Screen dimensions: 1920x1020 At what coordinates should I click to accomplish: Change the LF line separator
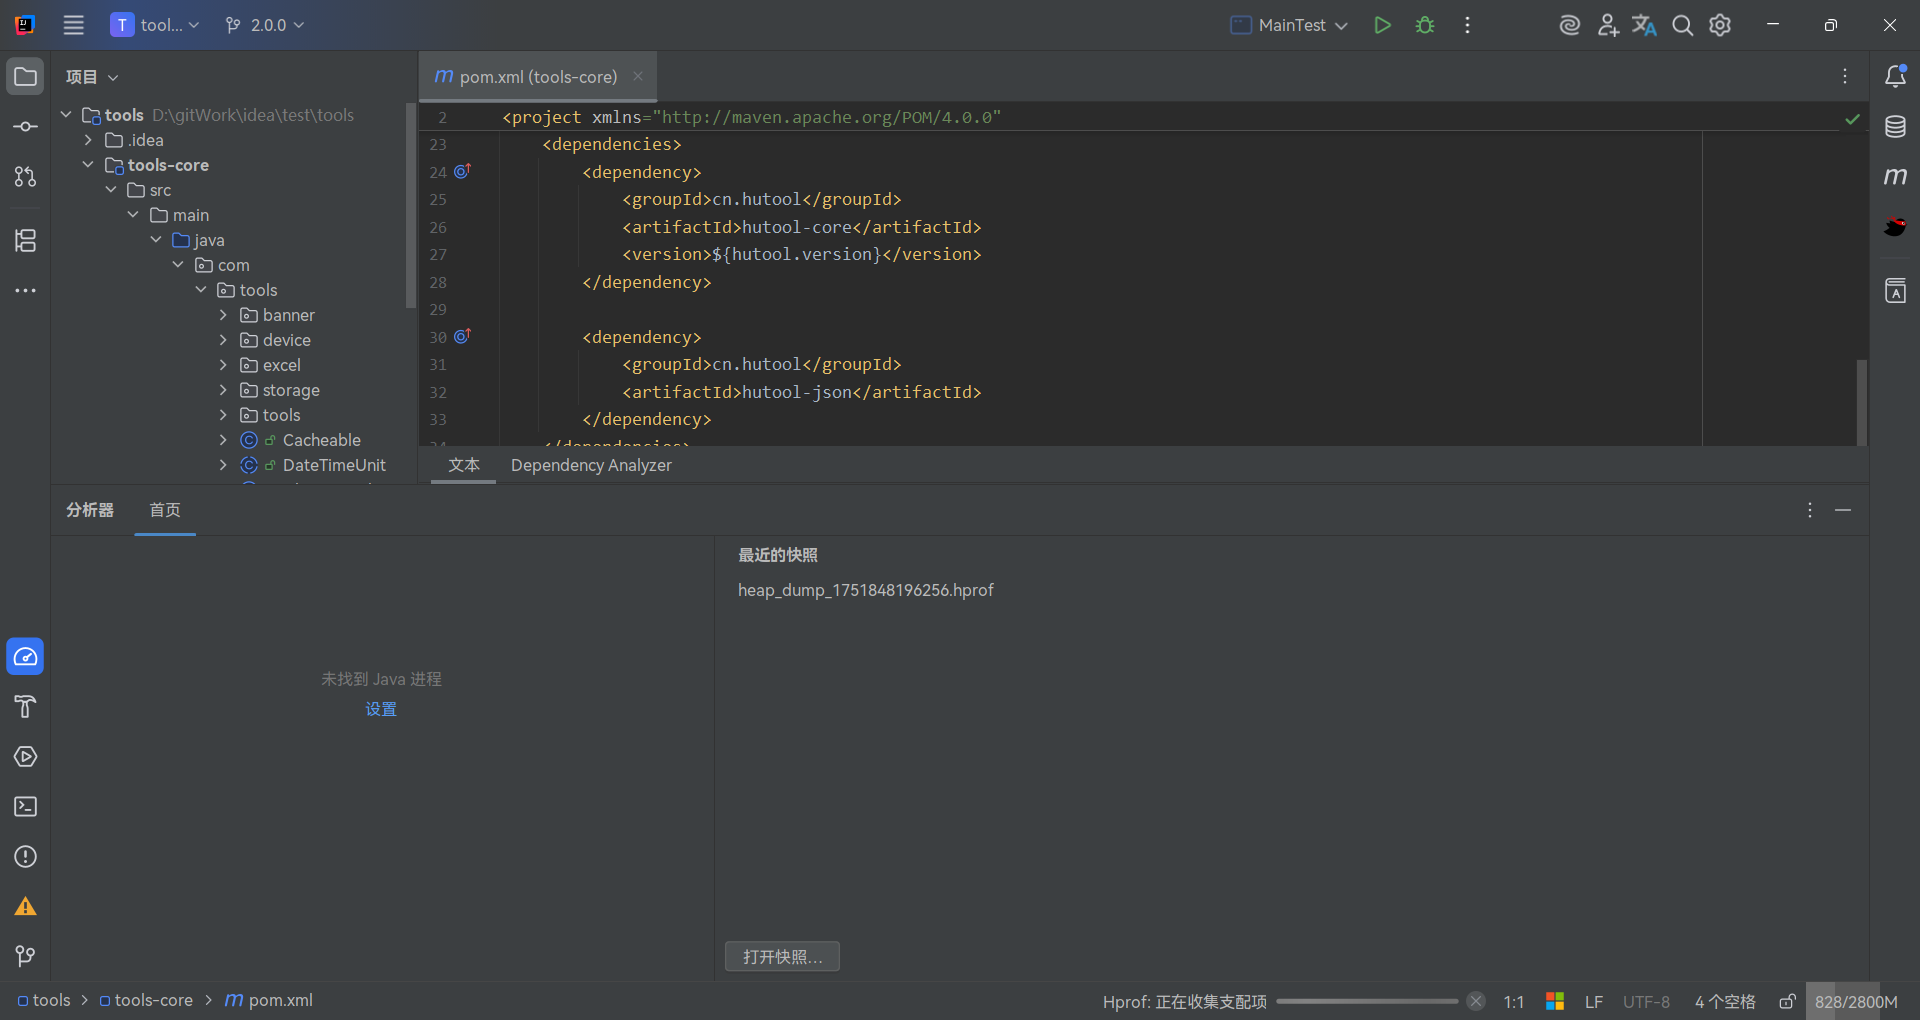[x=1594, y=1001]
